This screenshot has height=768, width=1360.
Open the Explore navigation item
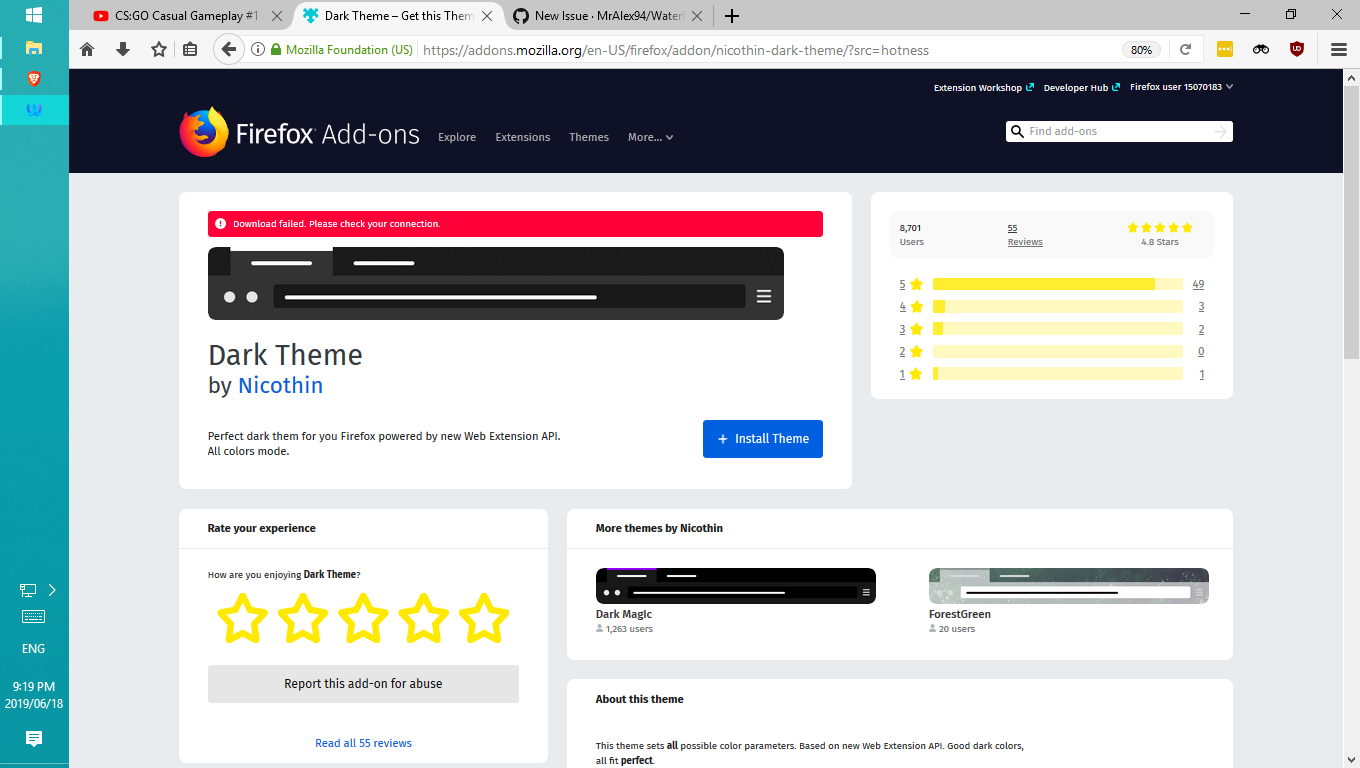457,137
